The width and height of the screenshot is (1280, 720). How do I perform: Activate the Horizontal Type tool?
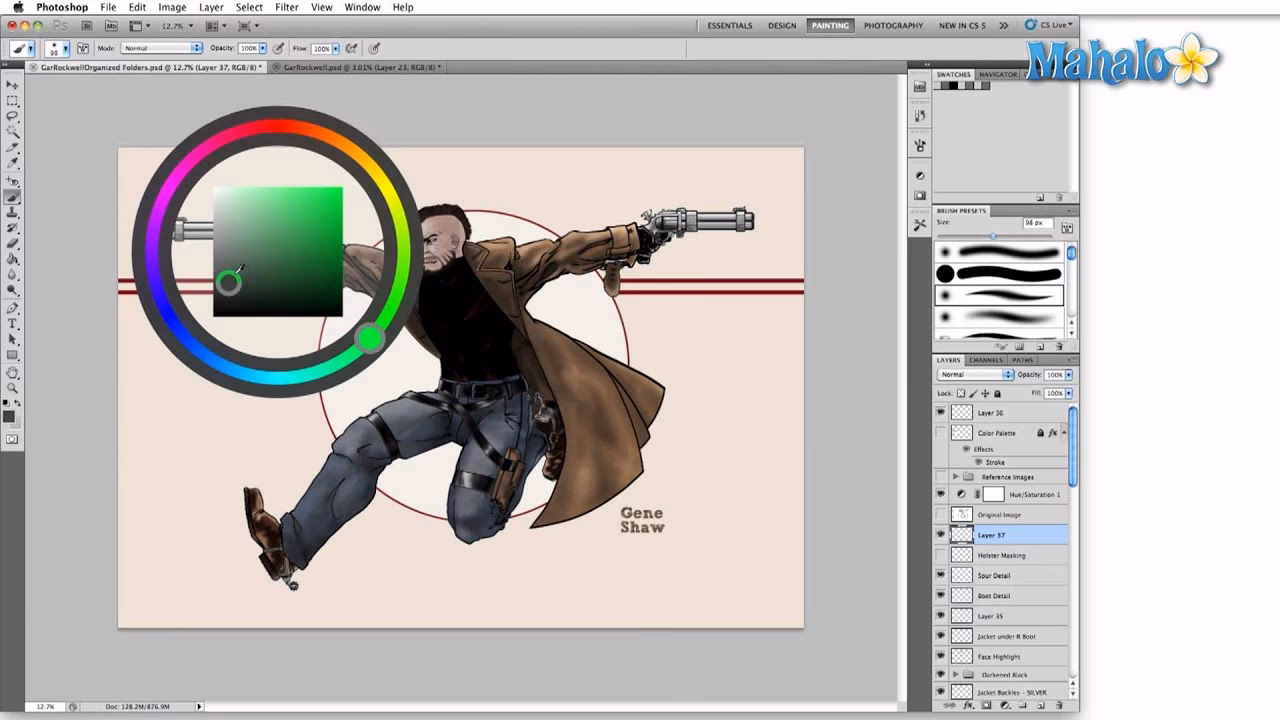[x=13, y=324]
